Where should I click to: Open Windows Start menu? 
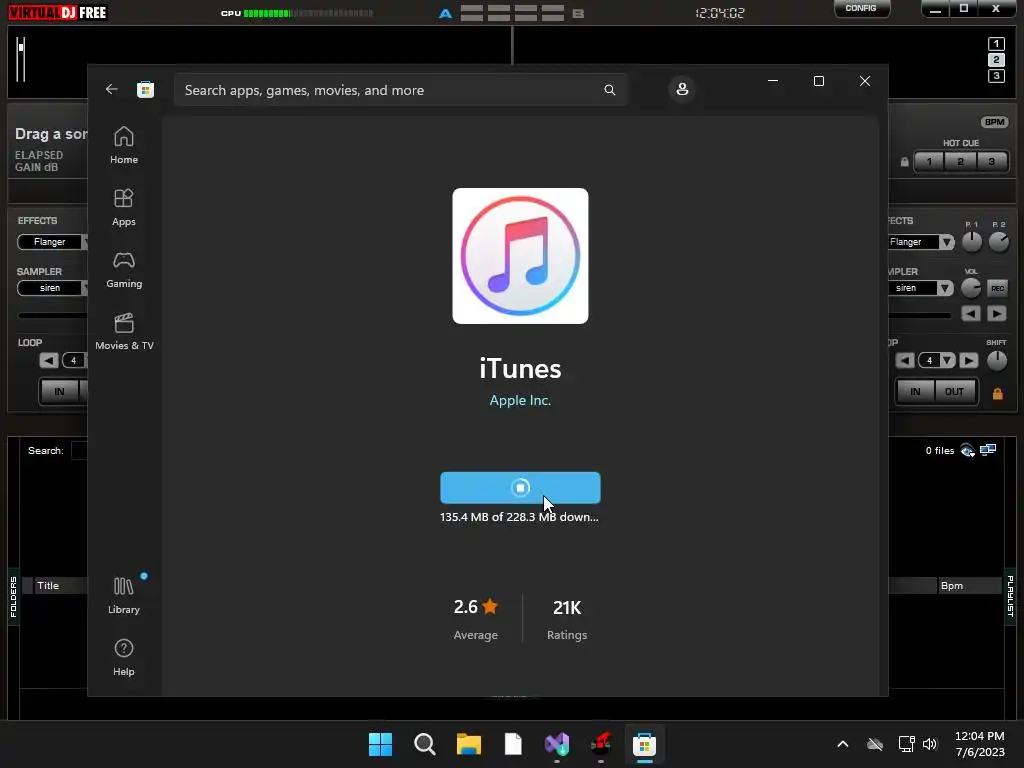point(380,744)
